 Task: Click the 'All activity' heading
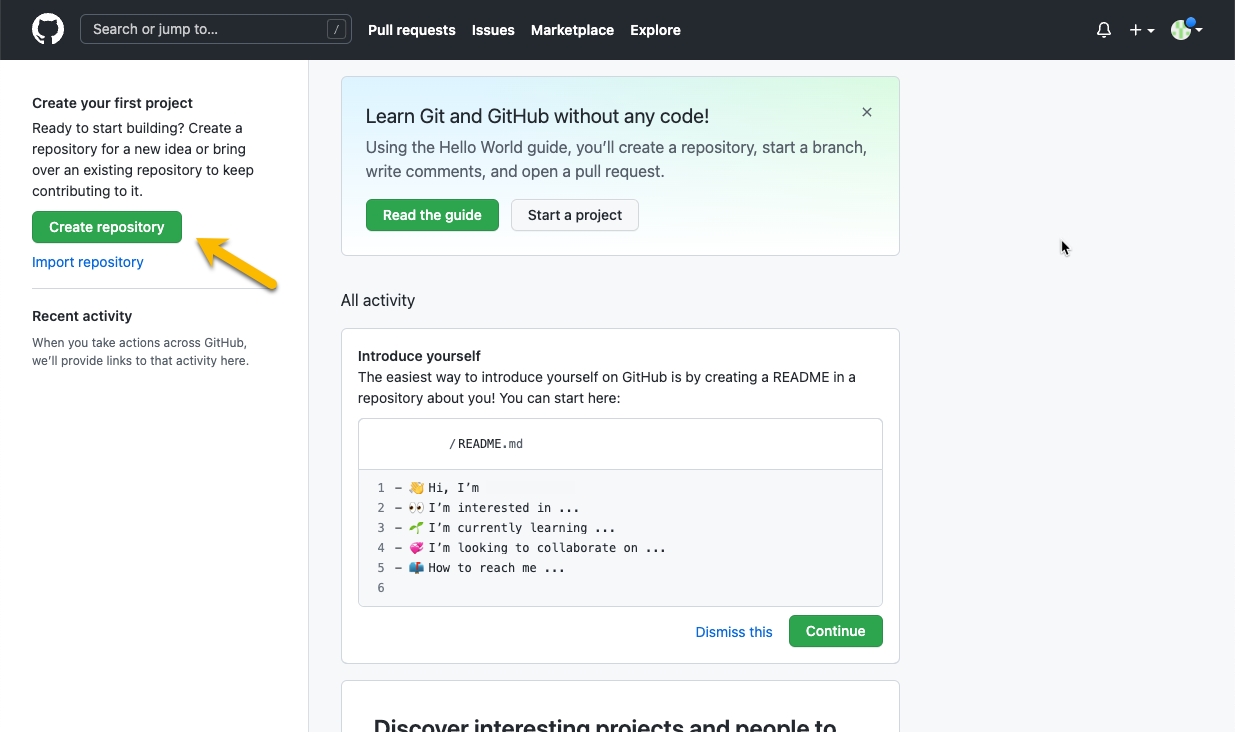click(378, 300)
